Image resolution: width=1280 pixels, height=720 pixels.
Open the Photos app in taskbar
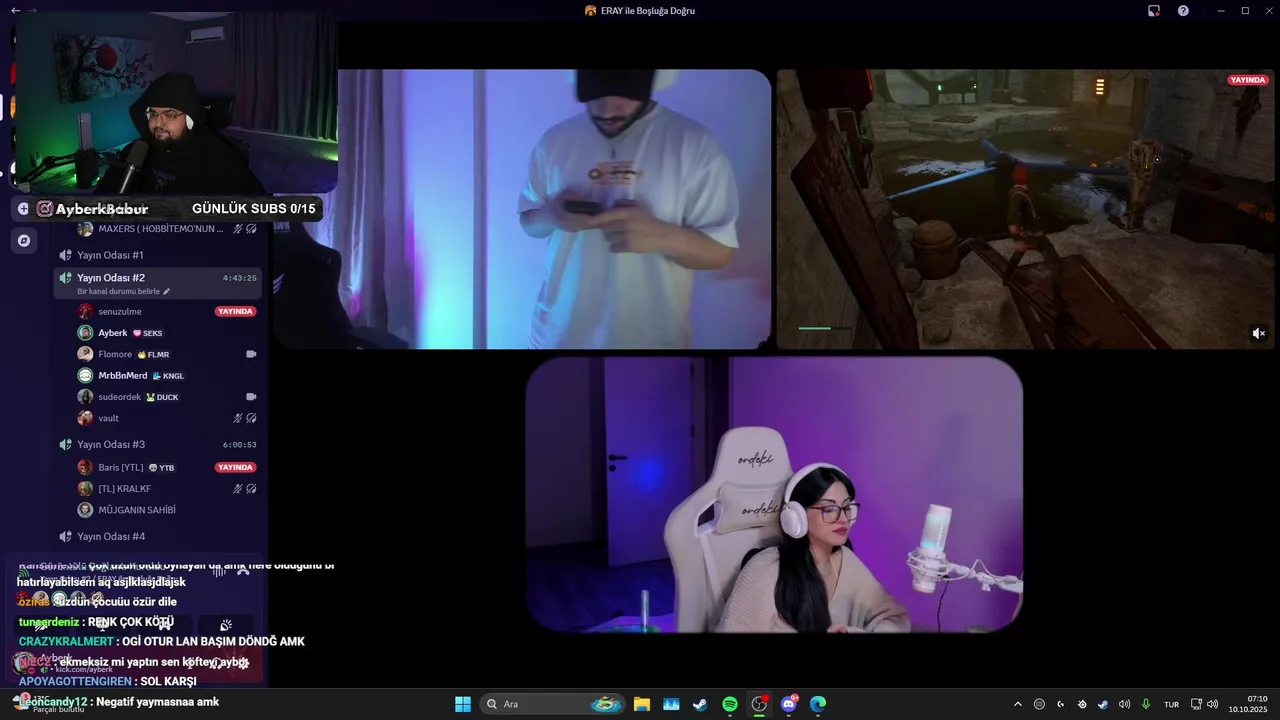pyautogui.click(x=671, y=704)
